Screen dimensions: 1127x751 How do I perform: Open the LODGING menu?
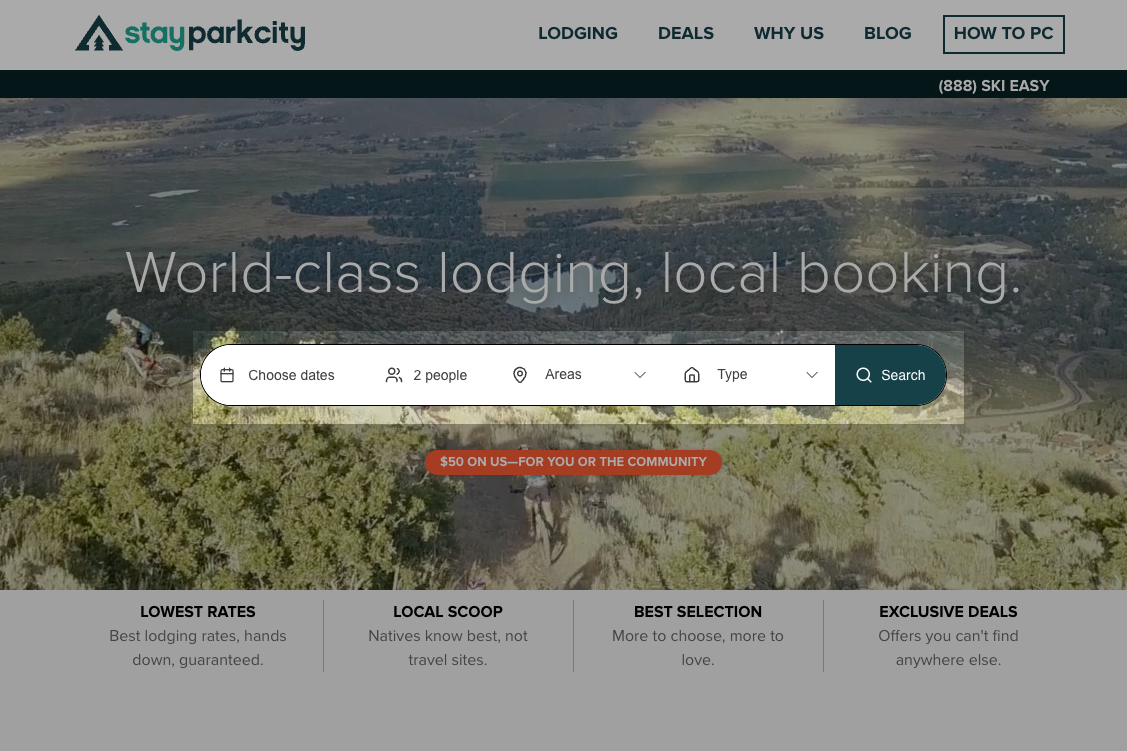click(x=578, y=34)
